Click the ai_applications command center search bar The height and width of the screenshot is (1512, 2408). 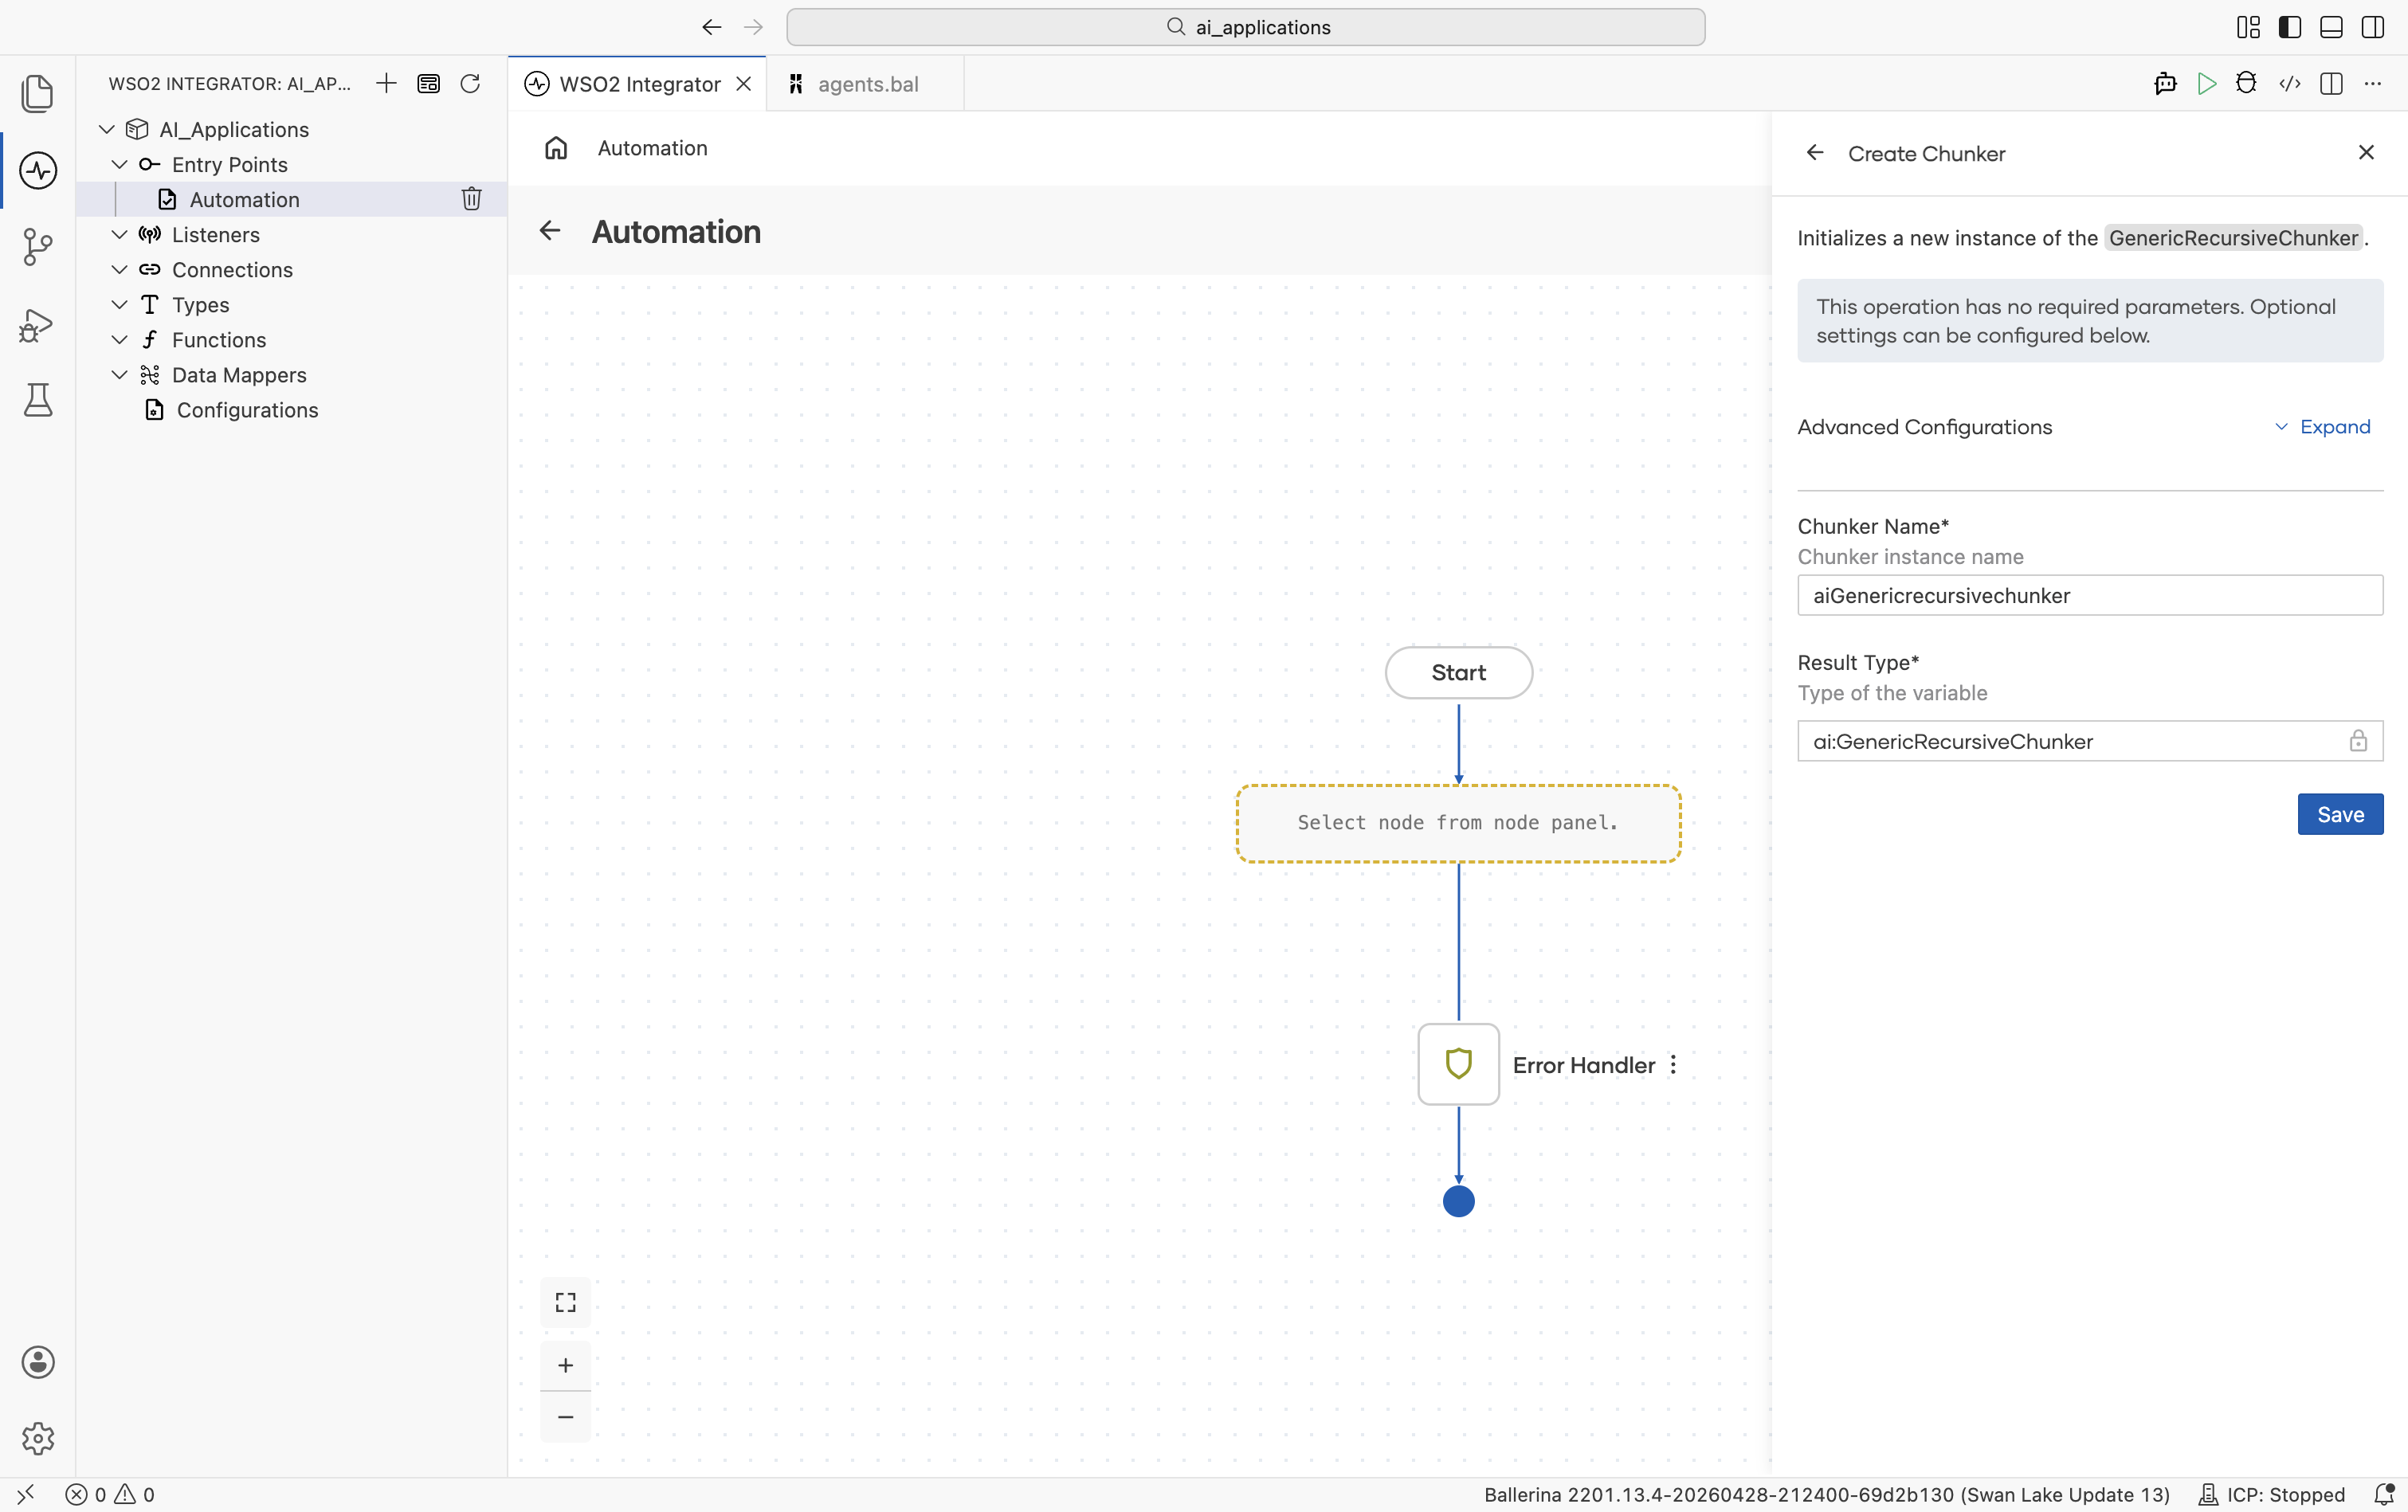pos(1245,27)
